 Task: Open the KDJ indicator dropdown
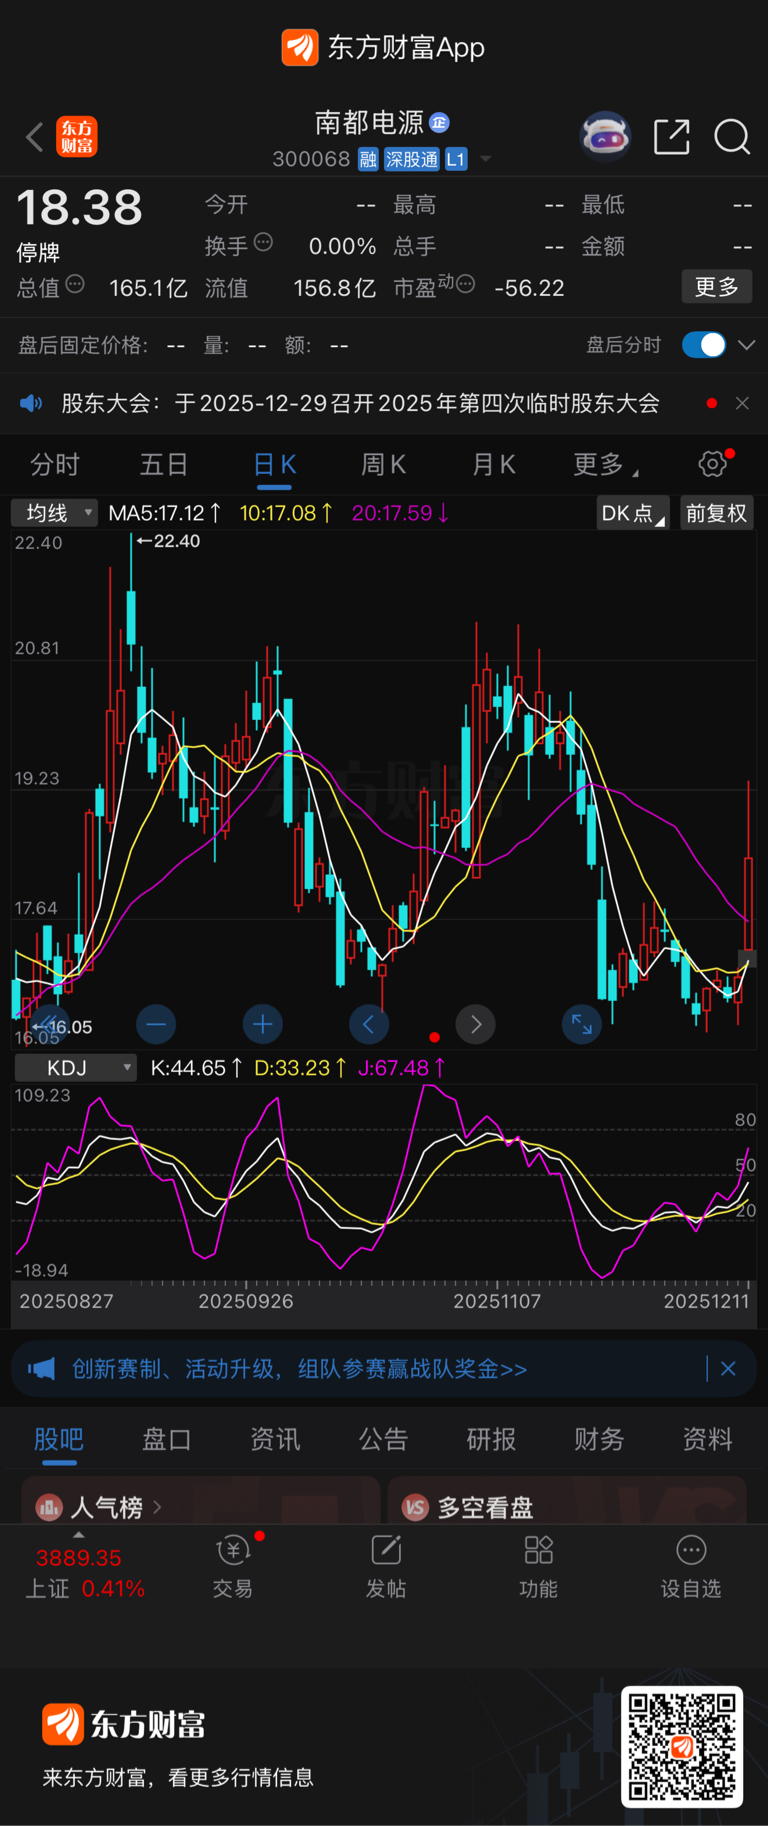75,1068
